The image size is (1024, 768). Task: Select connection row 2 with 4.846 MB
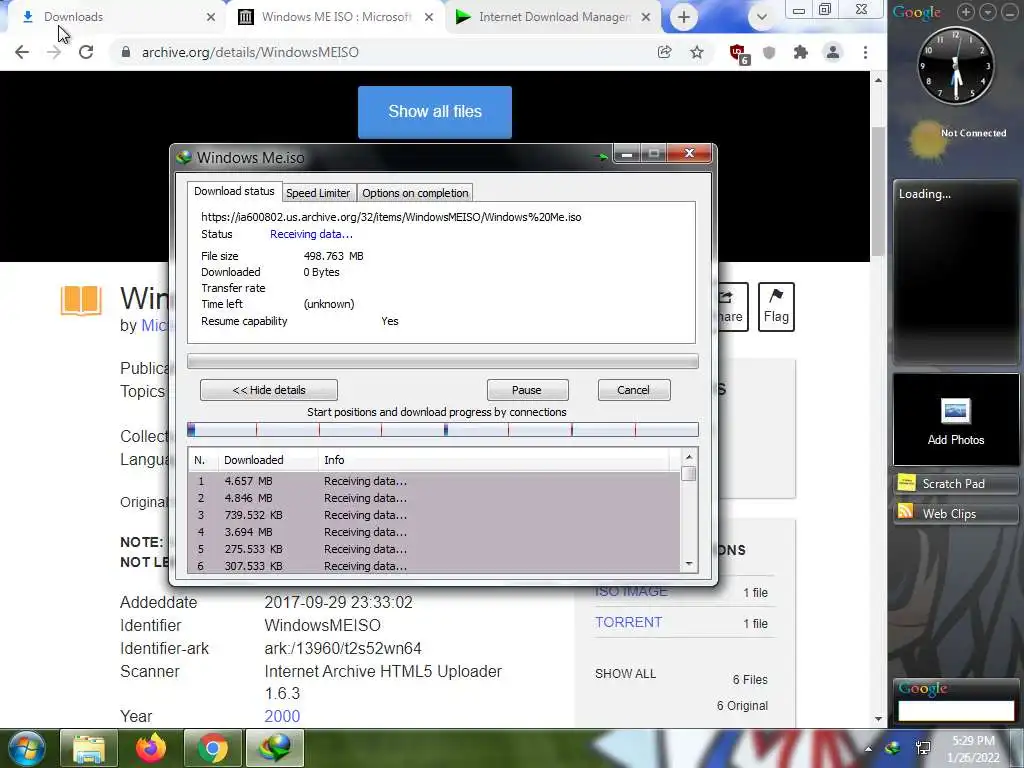[434, 498]
